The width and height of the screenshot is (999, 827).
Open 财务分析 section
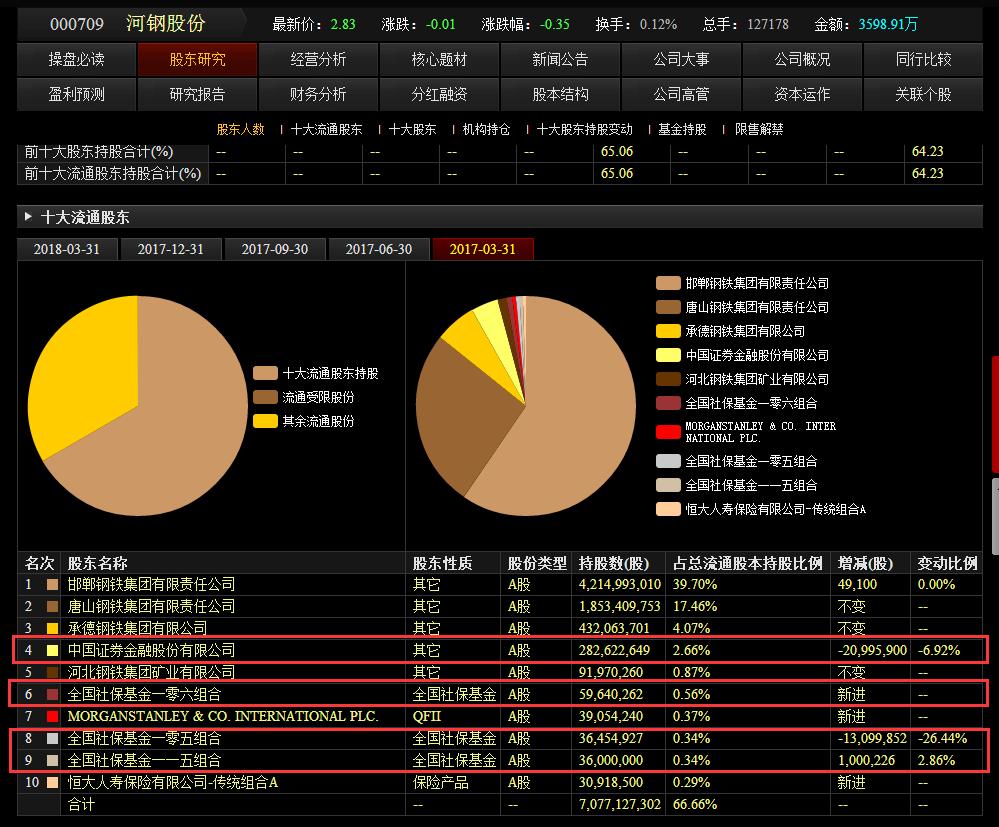click(x=318, y=95)
